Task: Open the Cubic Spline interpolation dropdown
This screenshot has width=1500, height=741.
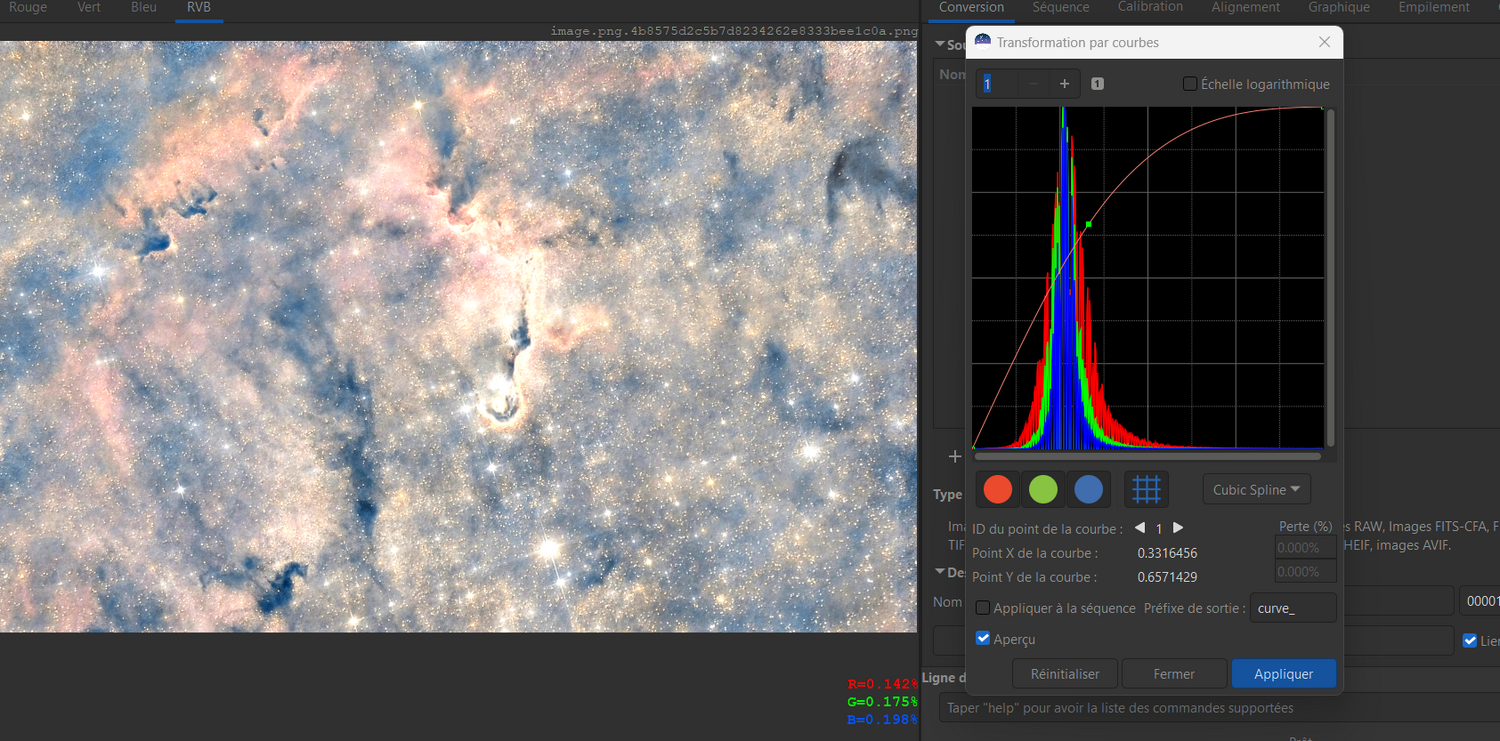Action: click(1257, 490)
